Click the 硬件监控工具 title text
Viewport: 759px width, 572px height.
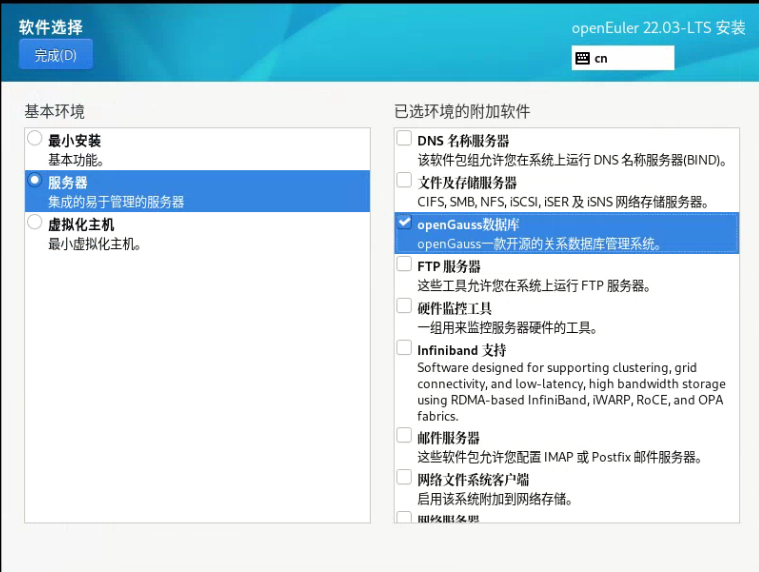pos(455,308)
